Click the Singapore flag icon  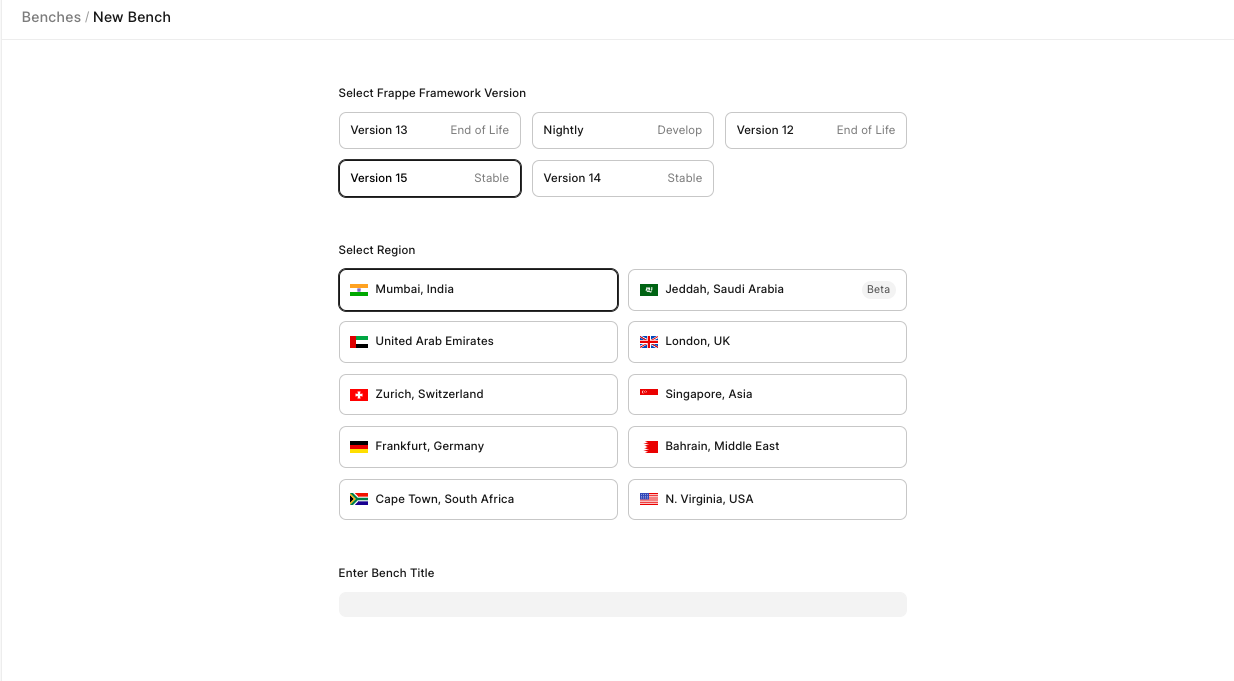(x=648, y=394)
